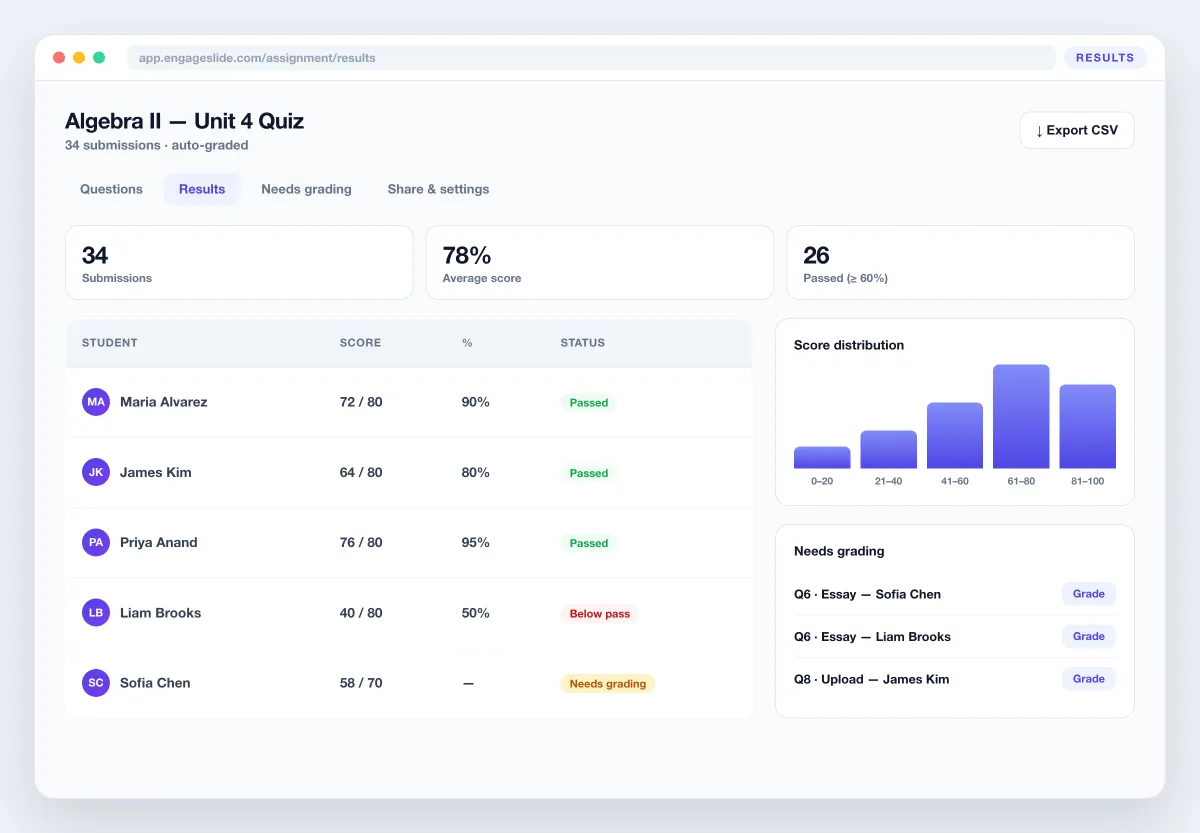1200x833 pixels.
Task: Open Priya Anand's PA avatar
Action: pos(96,542)
